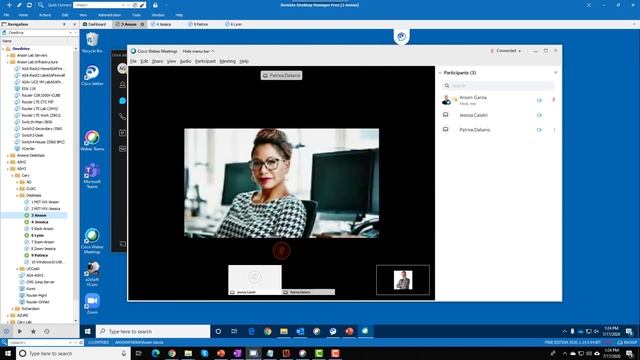Open the Cisco Webex Meetings desktop shortcut
This screenshot has height=360, width=640.
pos(92,241)
